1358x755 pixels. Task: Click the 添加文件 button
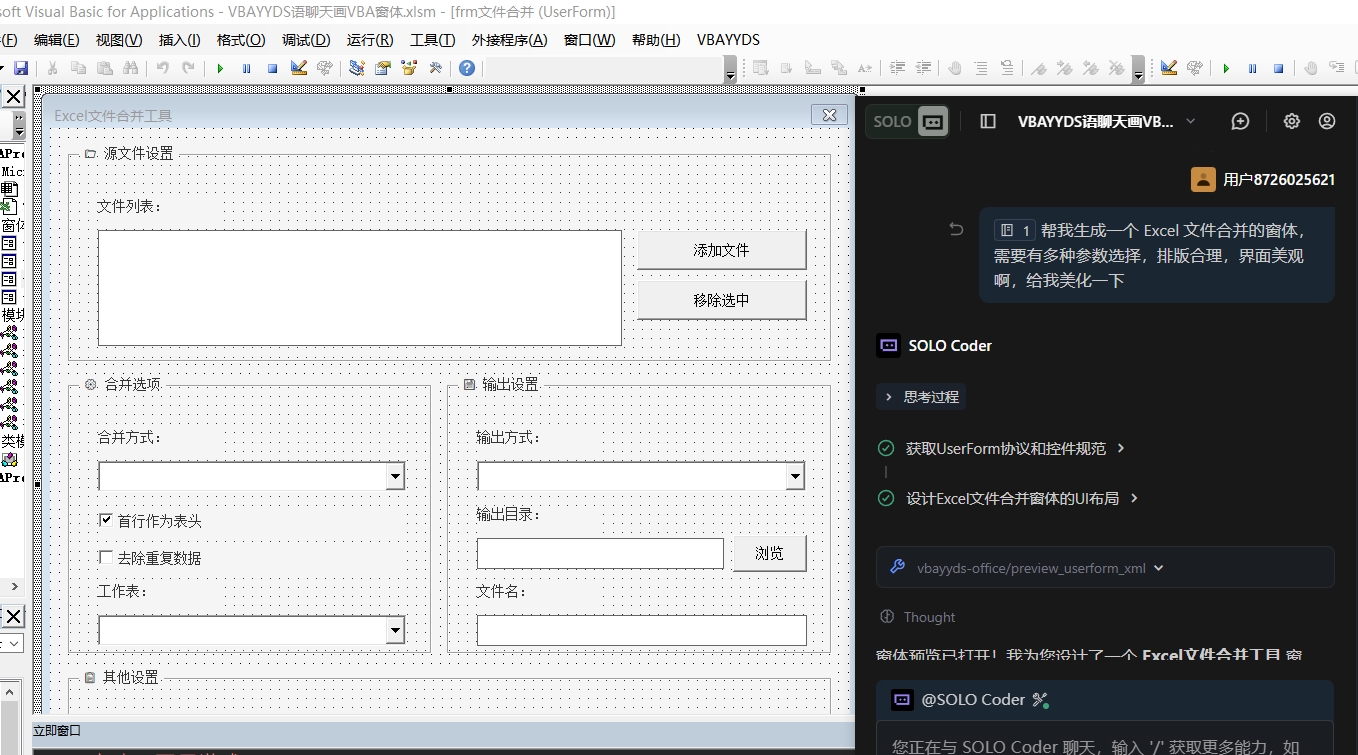click(721, 249)
